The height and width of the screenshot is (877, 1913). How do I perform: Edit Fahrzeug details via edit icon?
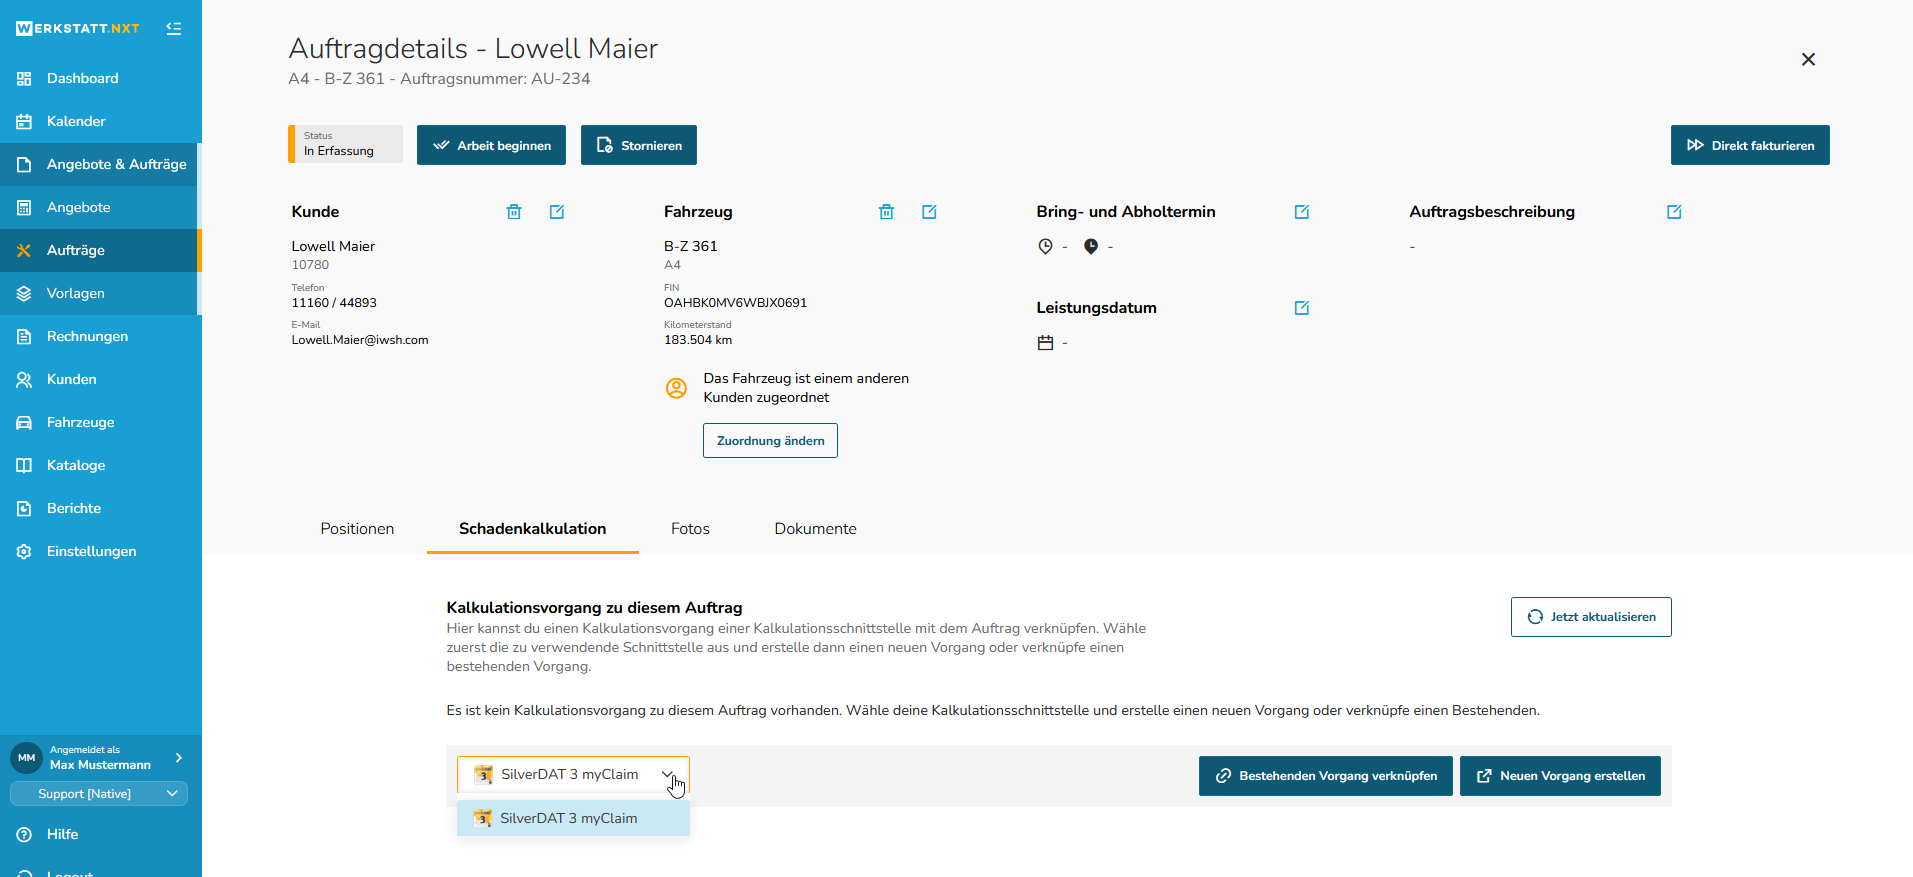tap(929, 212)
